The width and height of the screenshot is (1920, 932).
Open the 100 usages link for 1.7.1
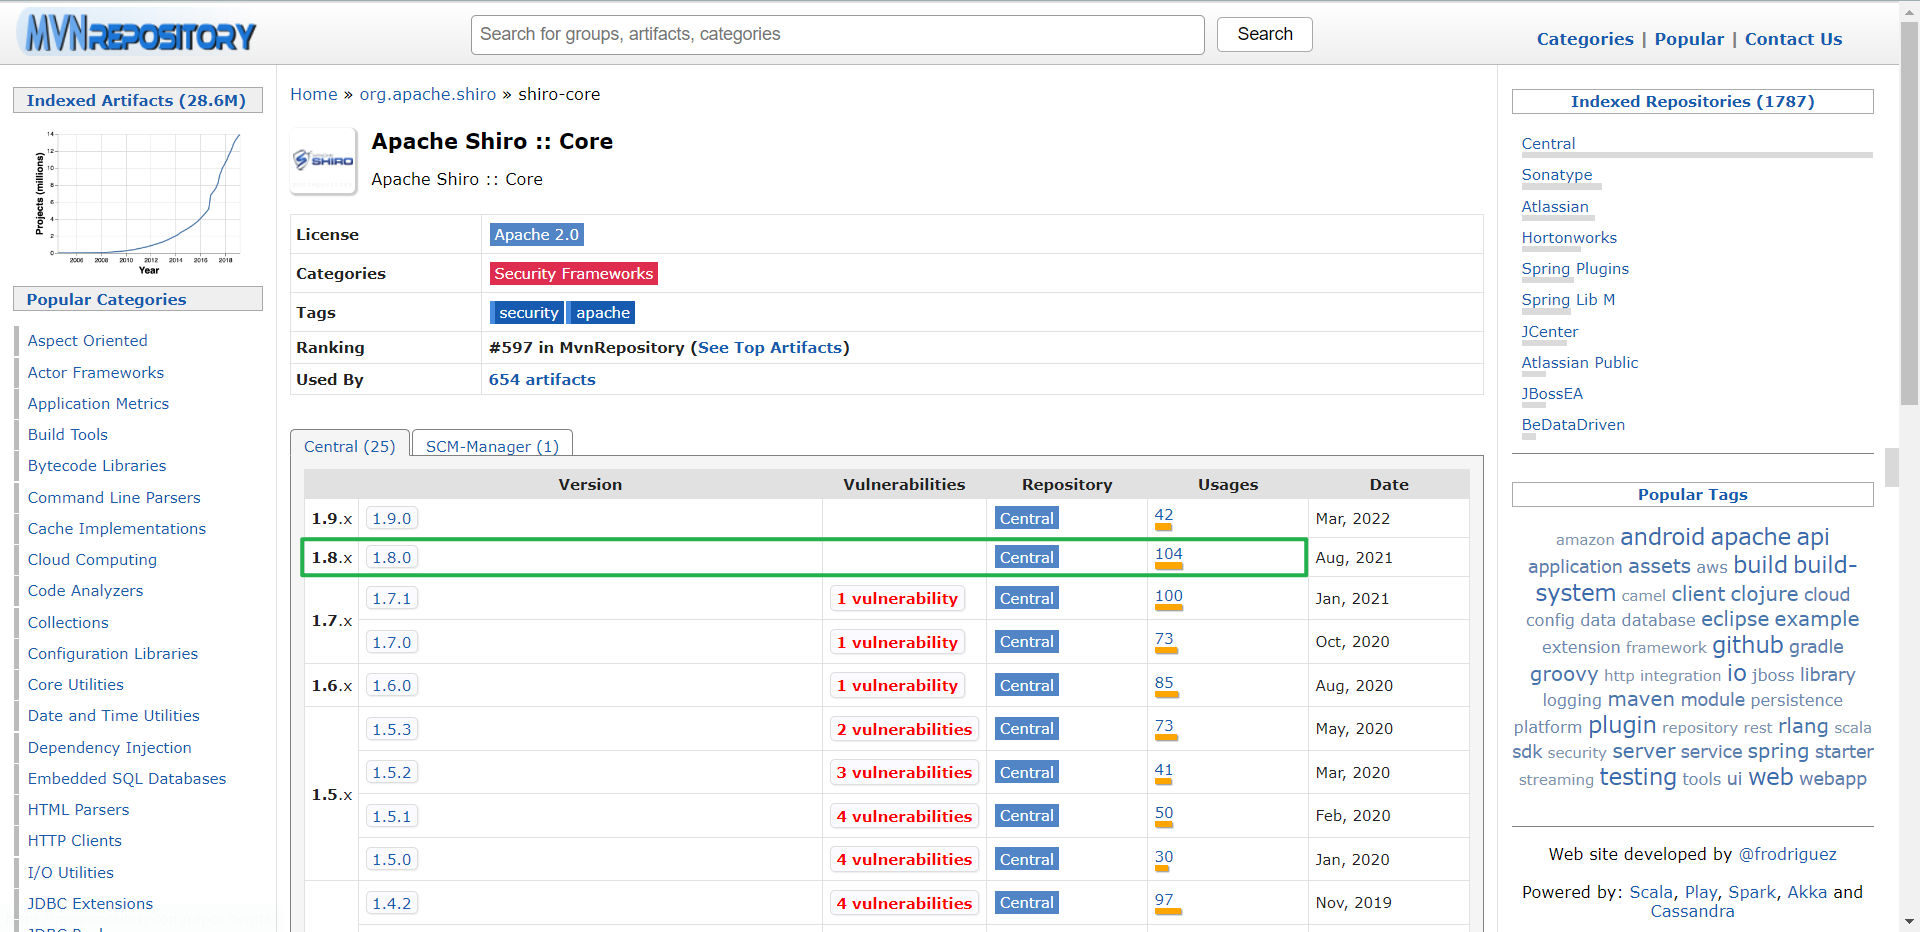coord(1169,596)
